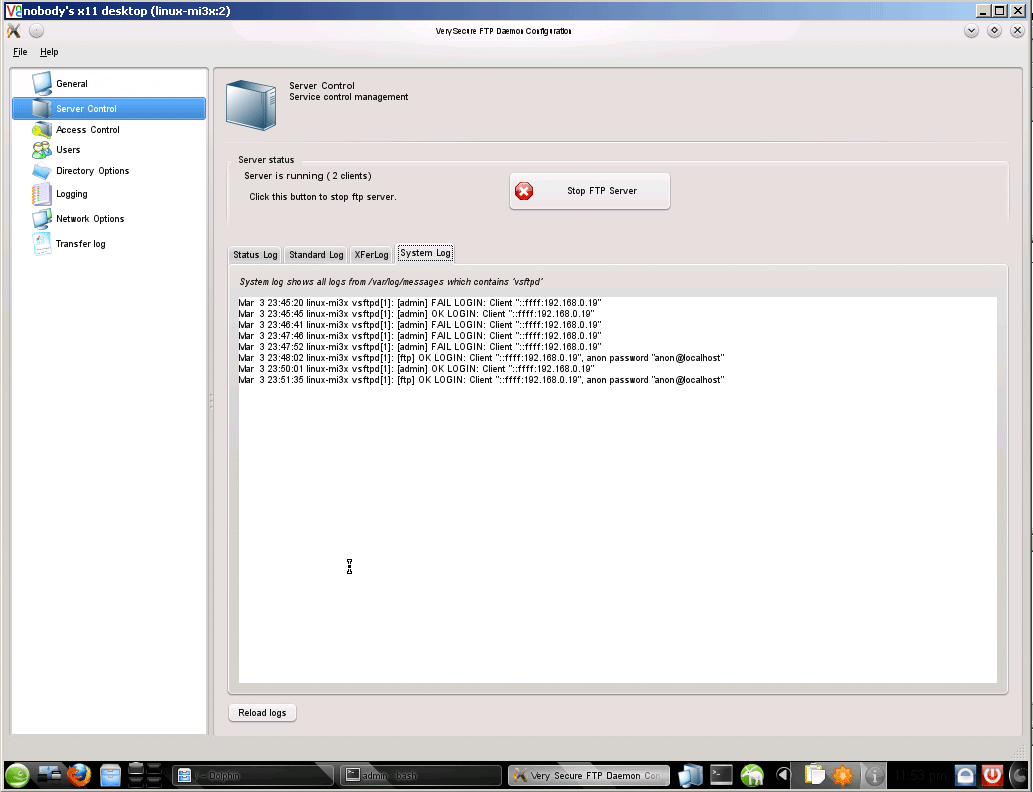Click the 23:48:02 ftp OK LOGIN log line

point(482,358)
